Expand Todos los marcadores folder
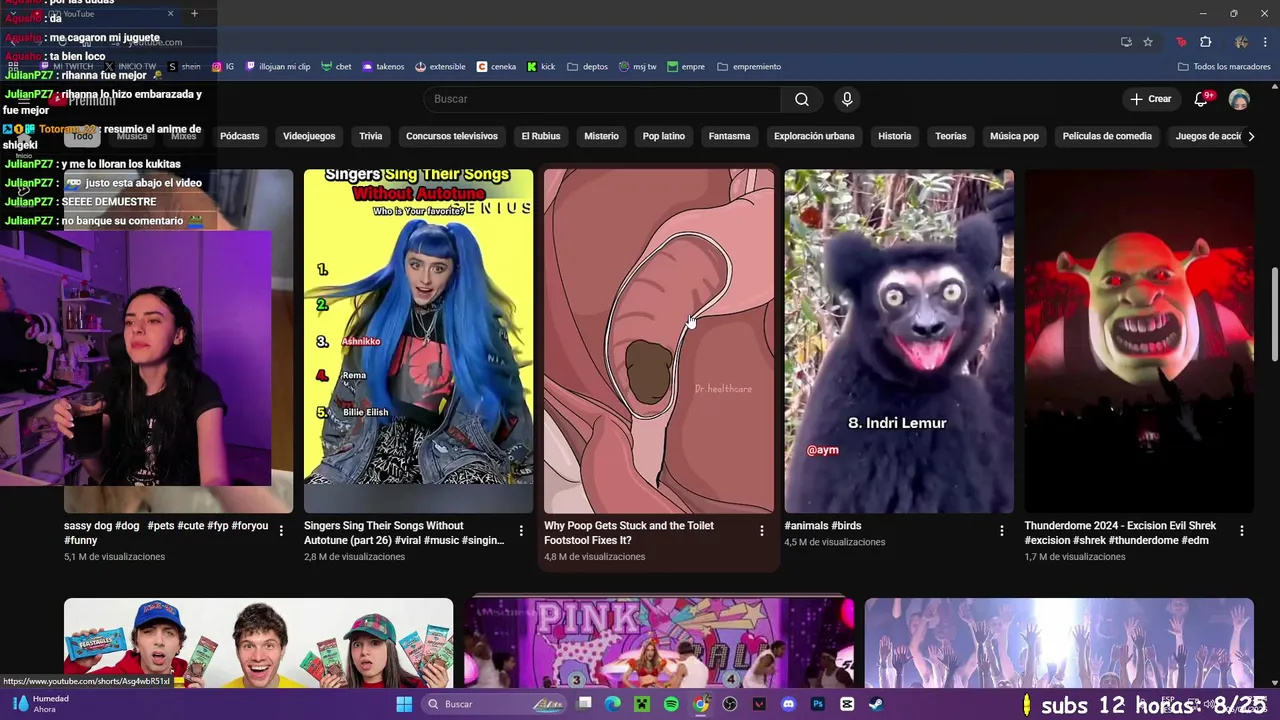The width and height of the screenshot is (1280, 720). tap(1224, 67)
